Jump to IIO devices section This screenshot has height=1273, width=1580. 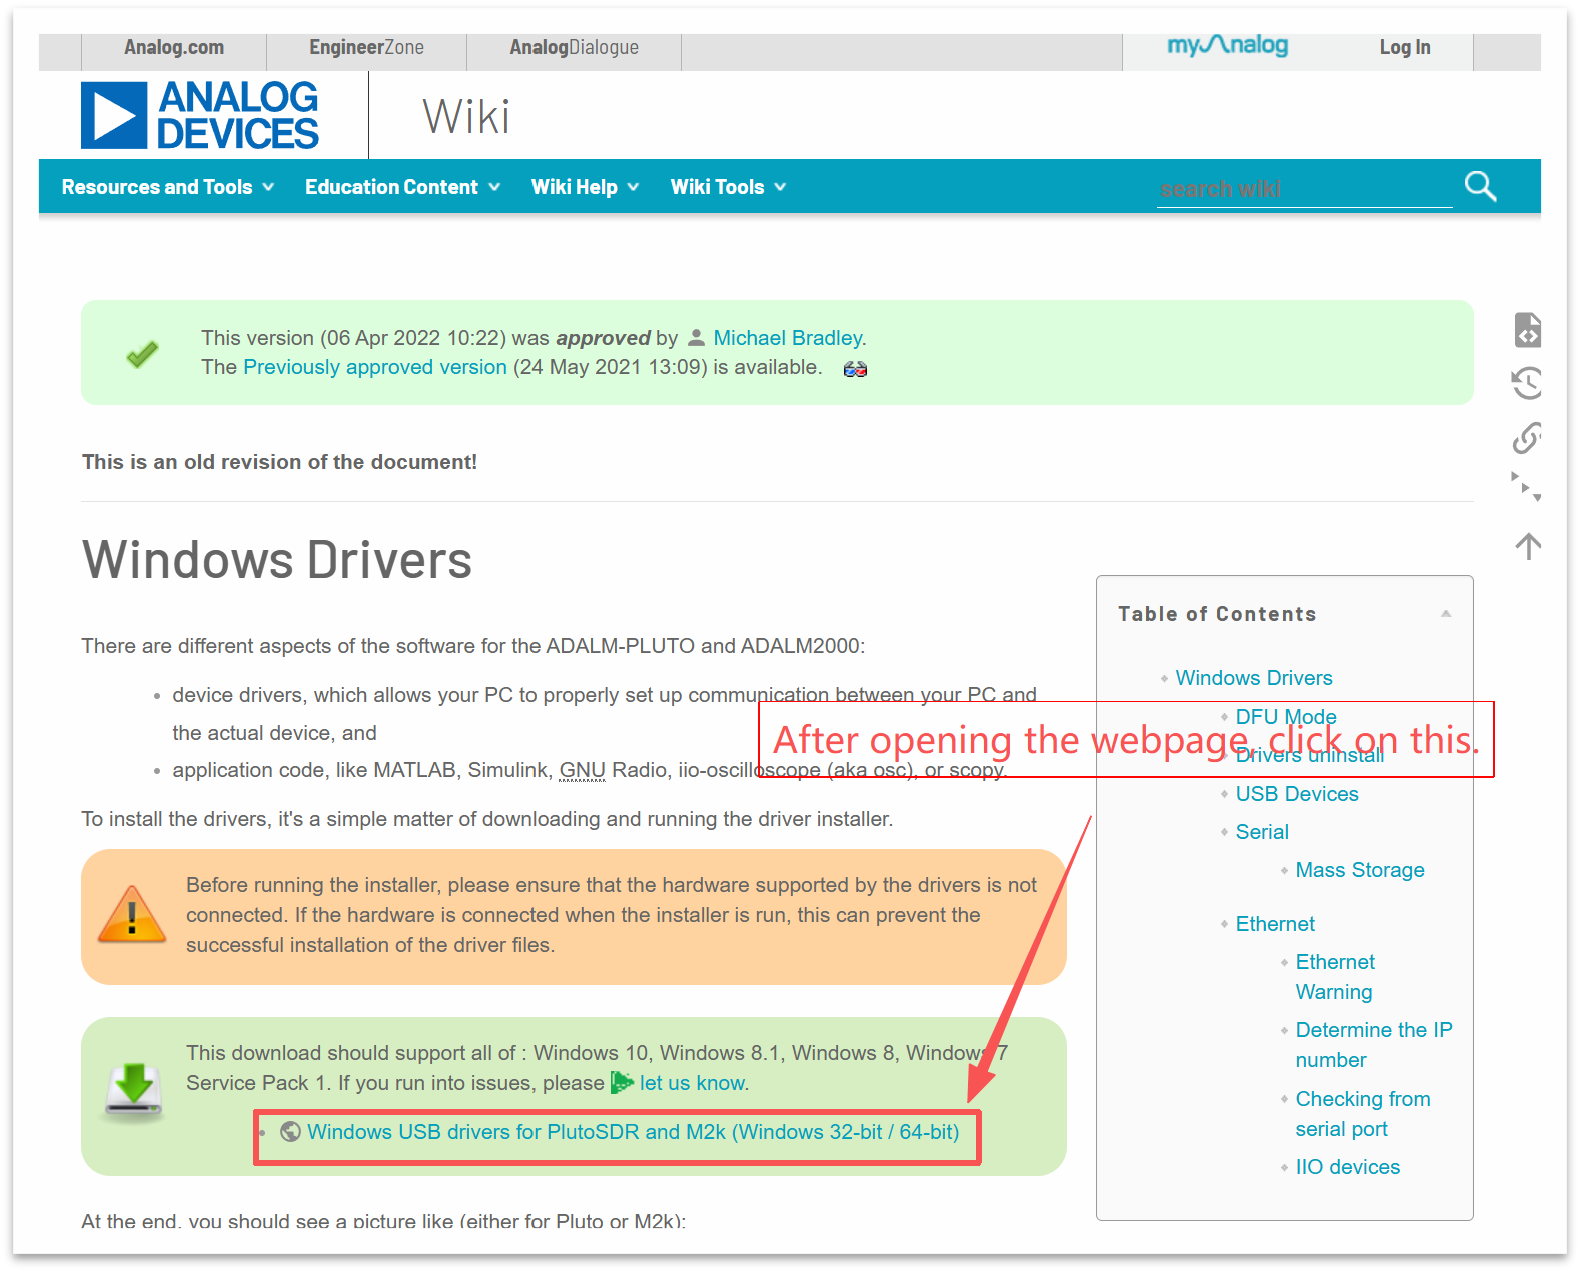tap(1348, 1167)
